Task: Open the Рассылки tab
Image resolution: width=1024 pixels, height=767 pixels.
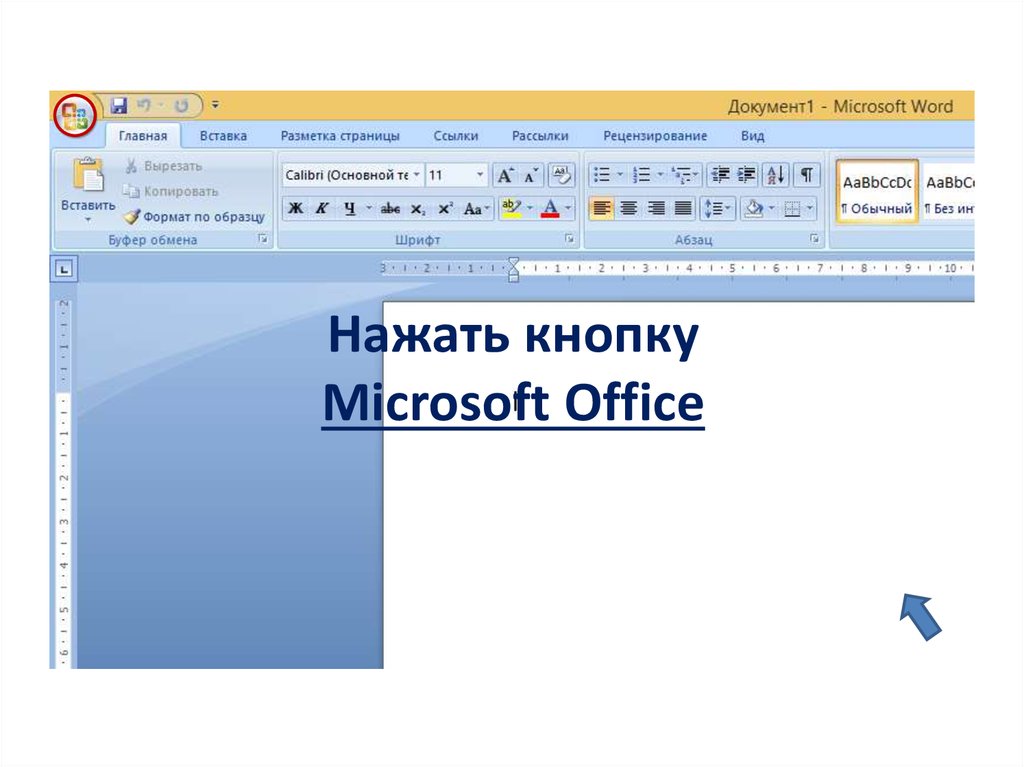Action: point(540,136)
